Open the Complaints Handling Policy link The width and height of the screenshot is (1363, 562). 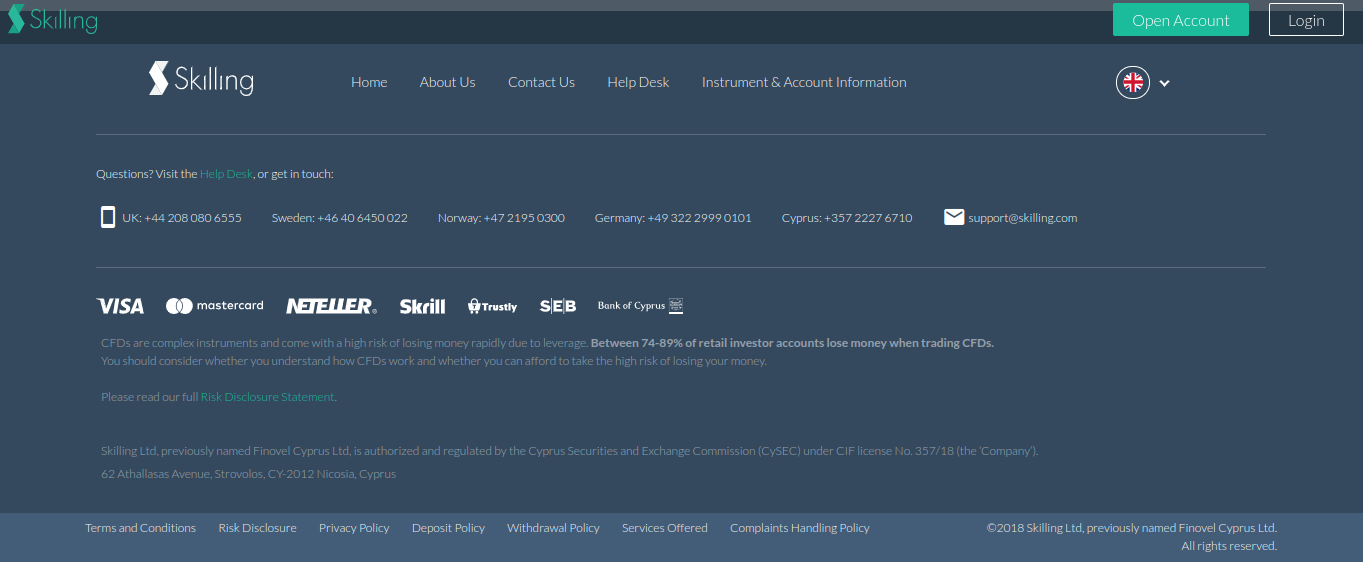(800, 528)
